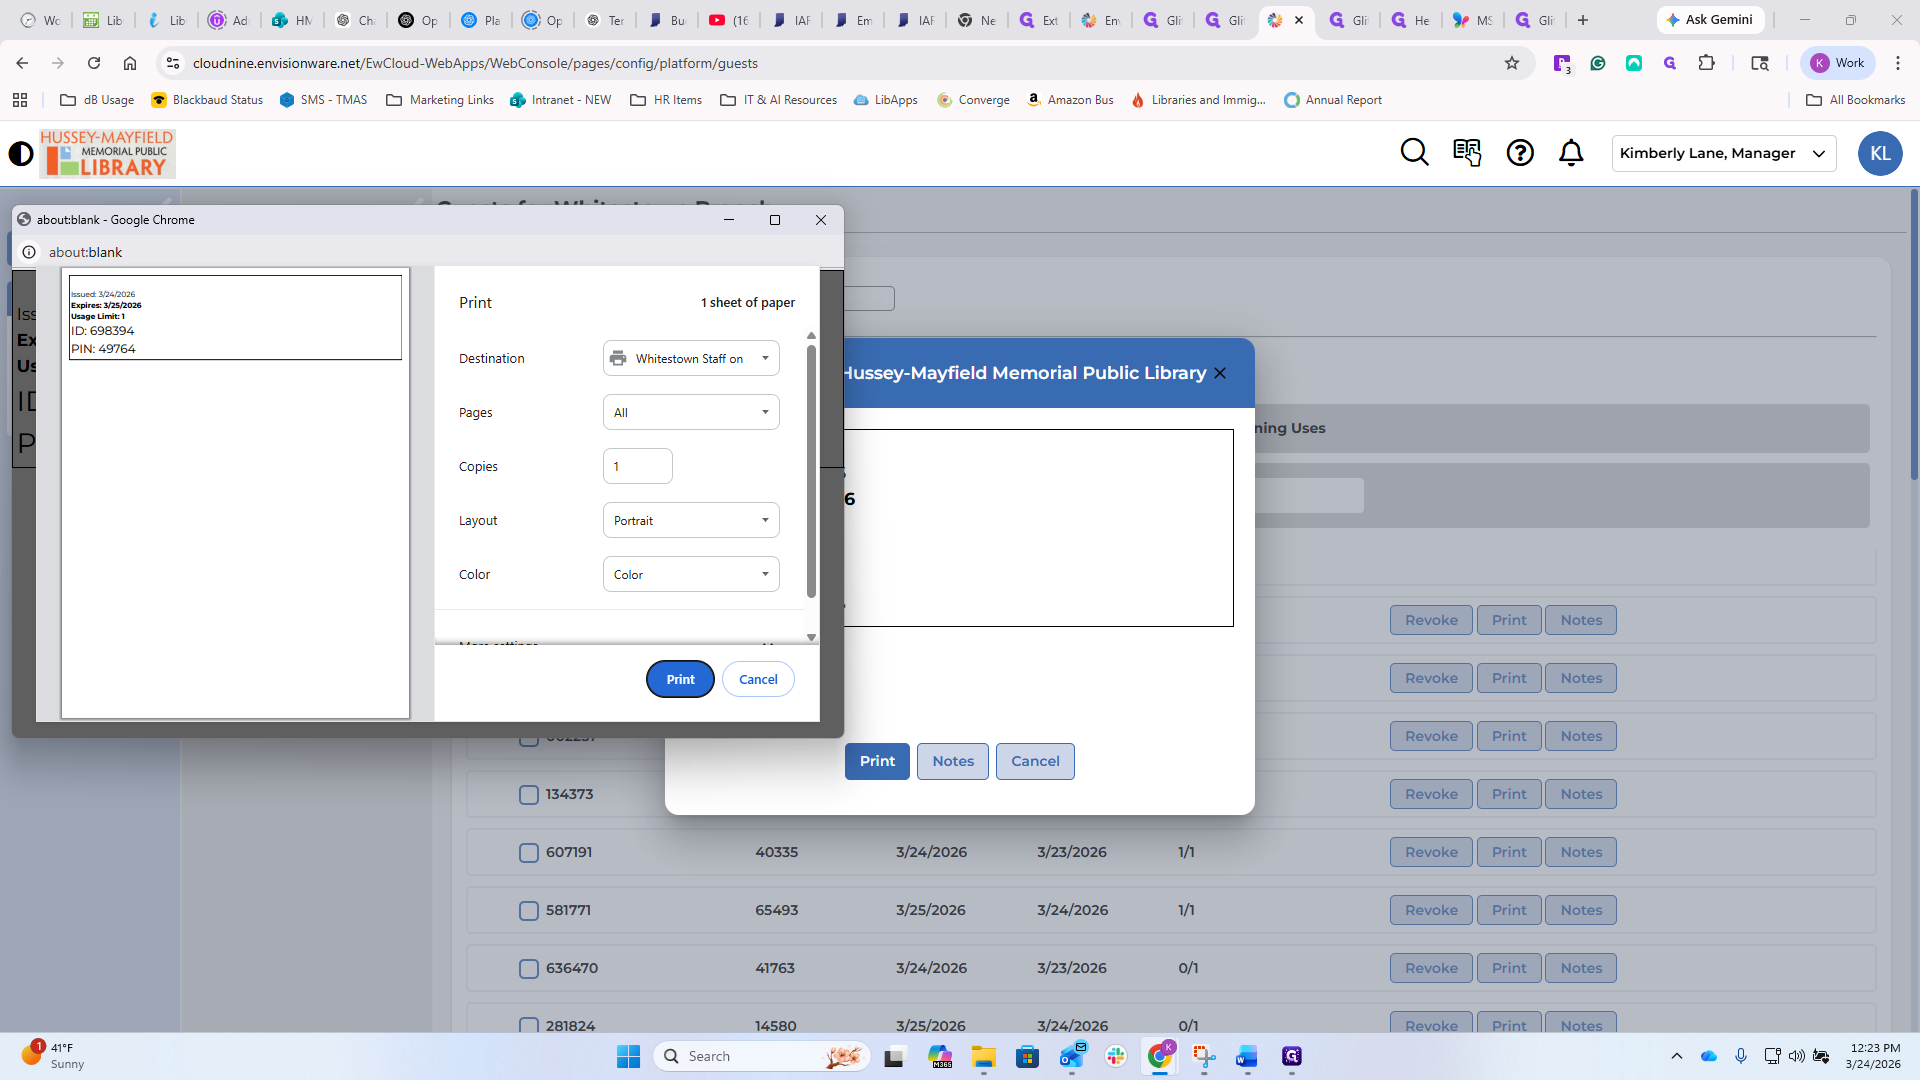Click Cancel in the Chrome print dialog
The width and height of the screenshot is (1920, 1080).
coord(758,679)
